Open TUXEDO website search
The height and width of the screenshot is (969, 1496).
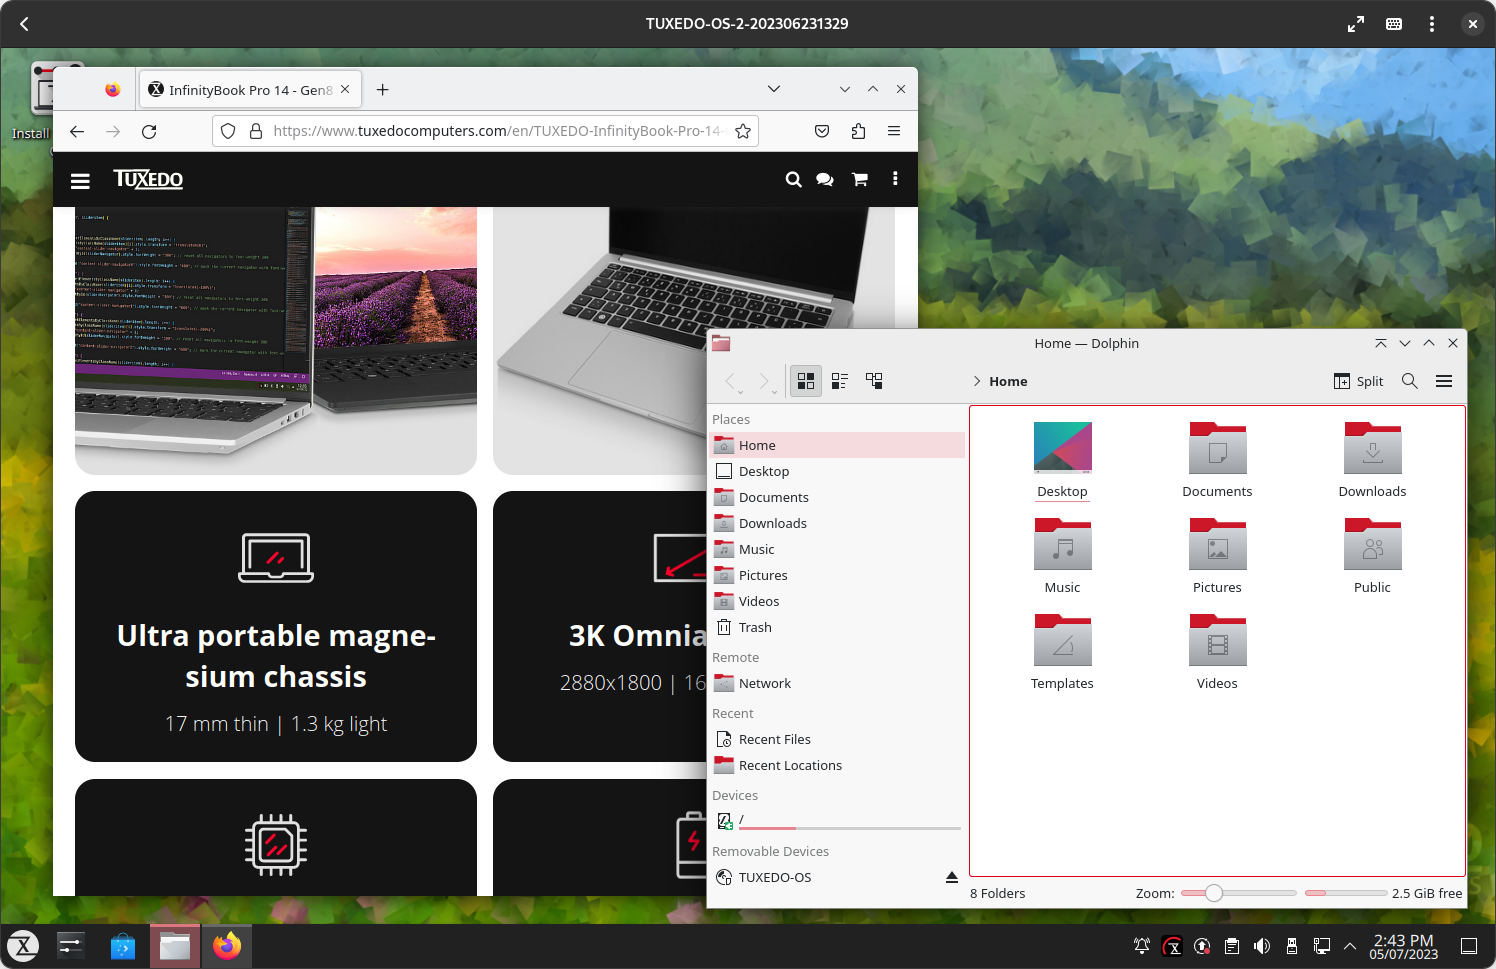pyautogui.click(x=793, y=179)
